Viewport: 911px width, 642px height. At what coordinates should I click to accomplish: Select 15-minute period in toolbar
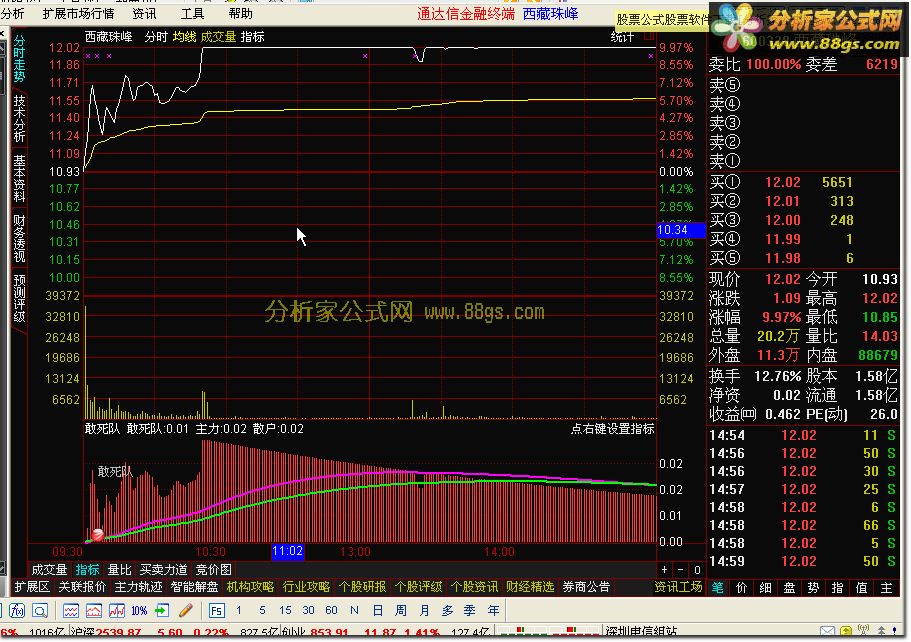pos(285,610)
